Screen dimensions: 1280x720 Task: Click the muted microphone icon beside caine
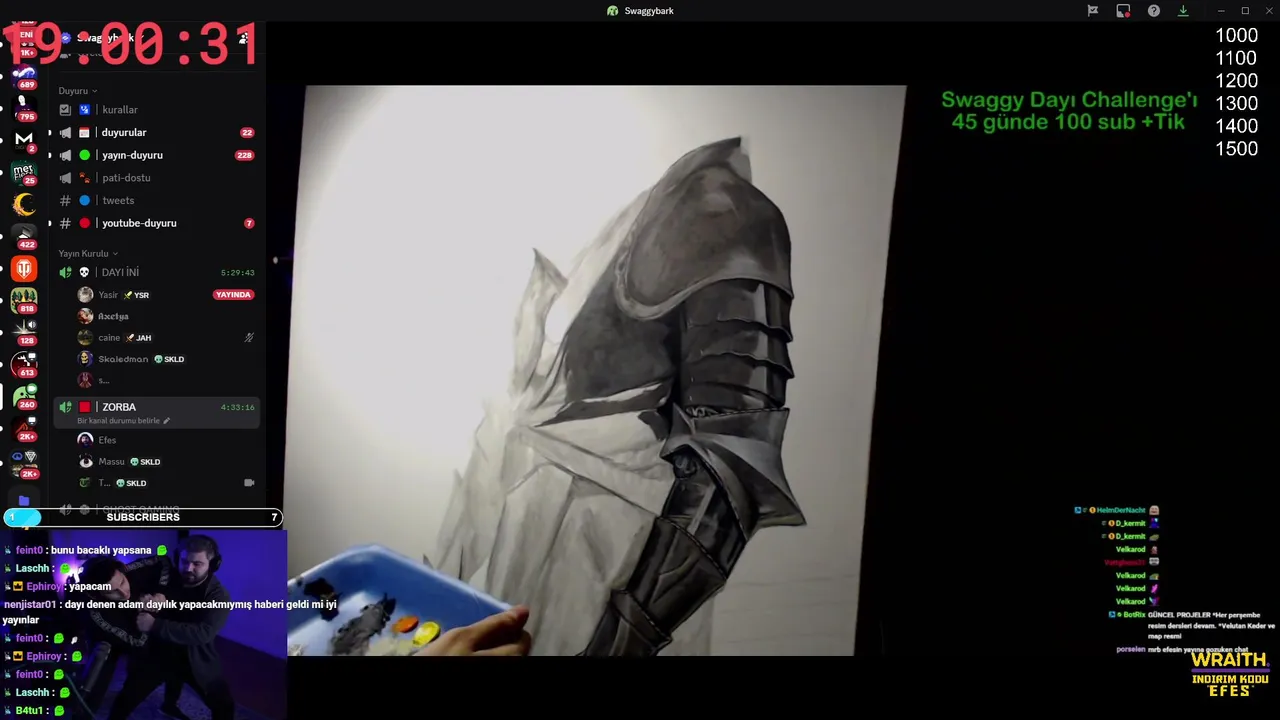249,338
